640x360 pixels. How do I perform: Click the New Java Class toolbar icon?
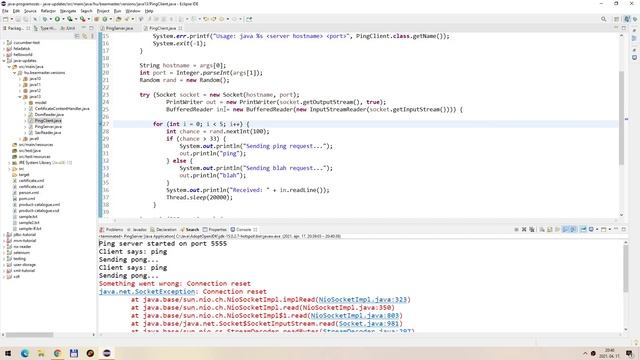[104, 19]
